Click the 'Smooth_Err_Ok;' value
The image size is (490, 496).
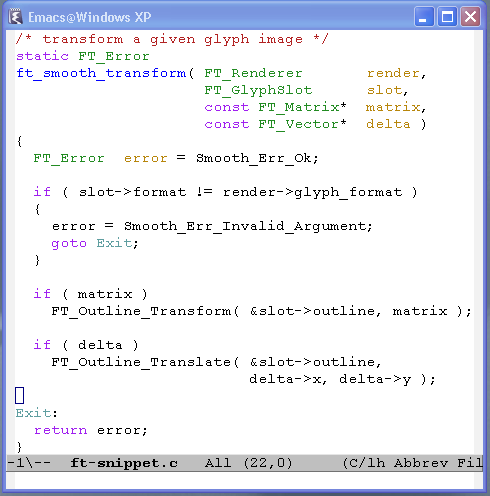coord(257,158)
